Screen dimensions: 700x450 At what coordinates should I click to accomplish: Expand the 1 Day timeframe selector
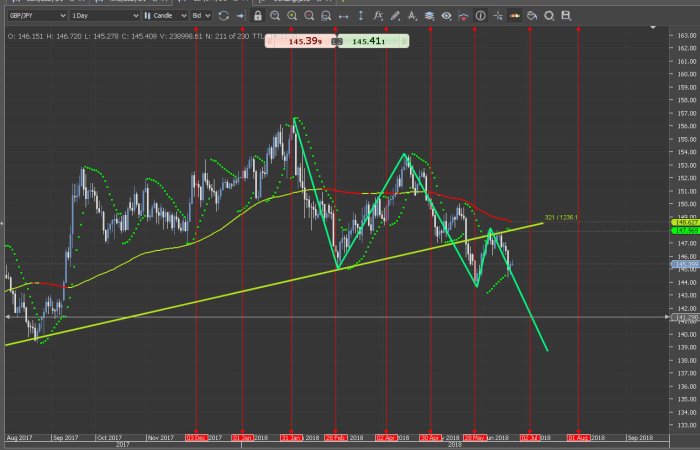click(x=105, y=16)
